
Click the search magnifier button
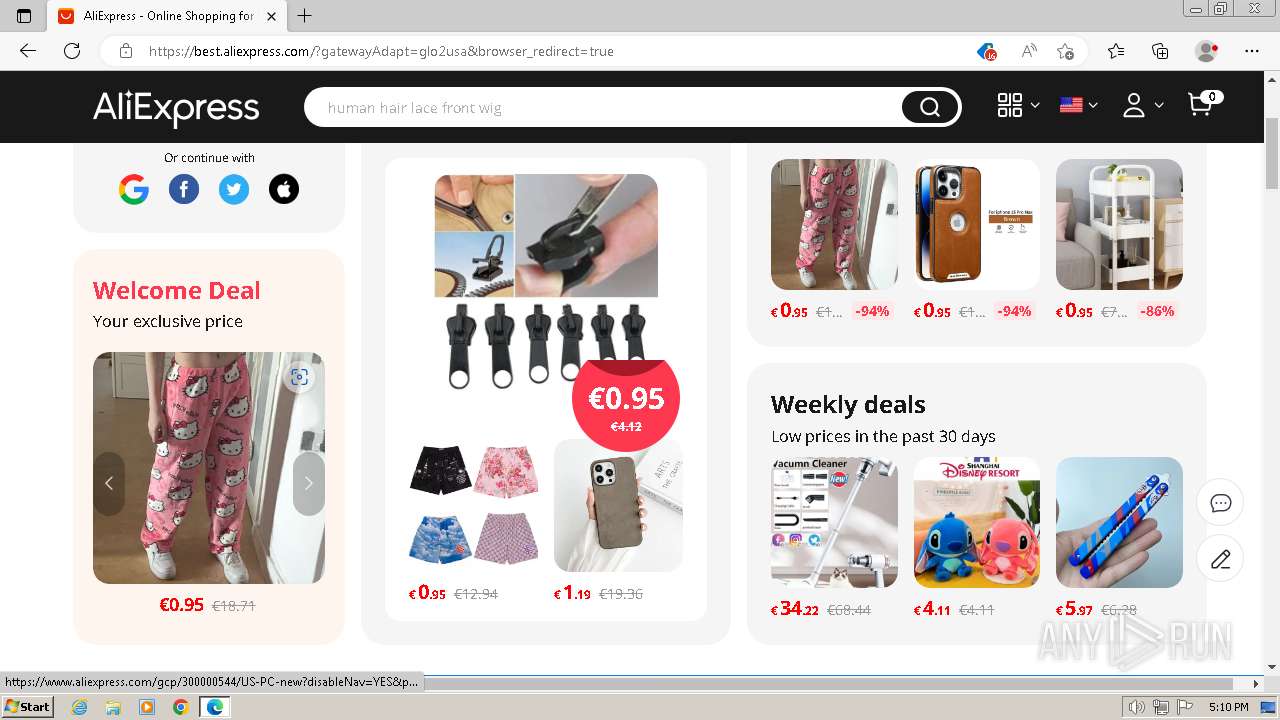pos(930,107)
